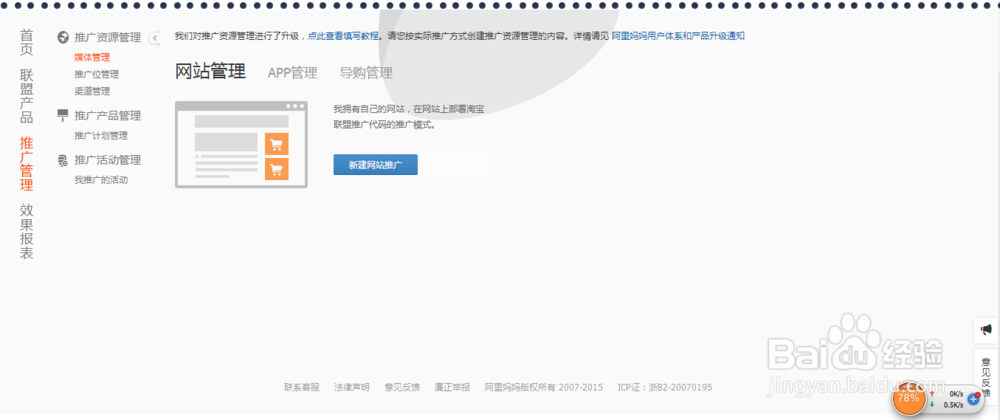Open the 意见反馈 side tab on the right
The image size is (1000, 420).
[x=986, y=376]
